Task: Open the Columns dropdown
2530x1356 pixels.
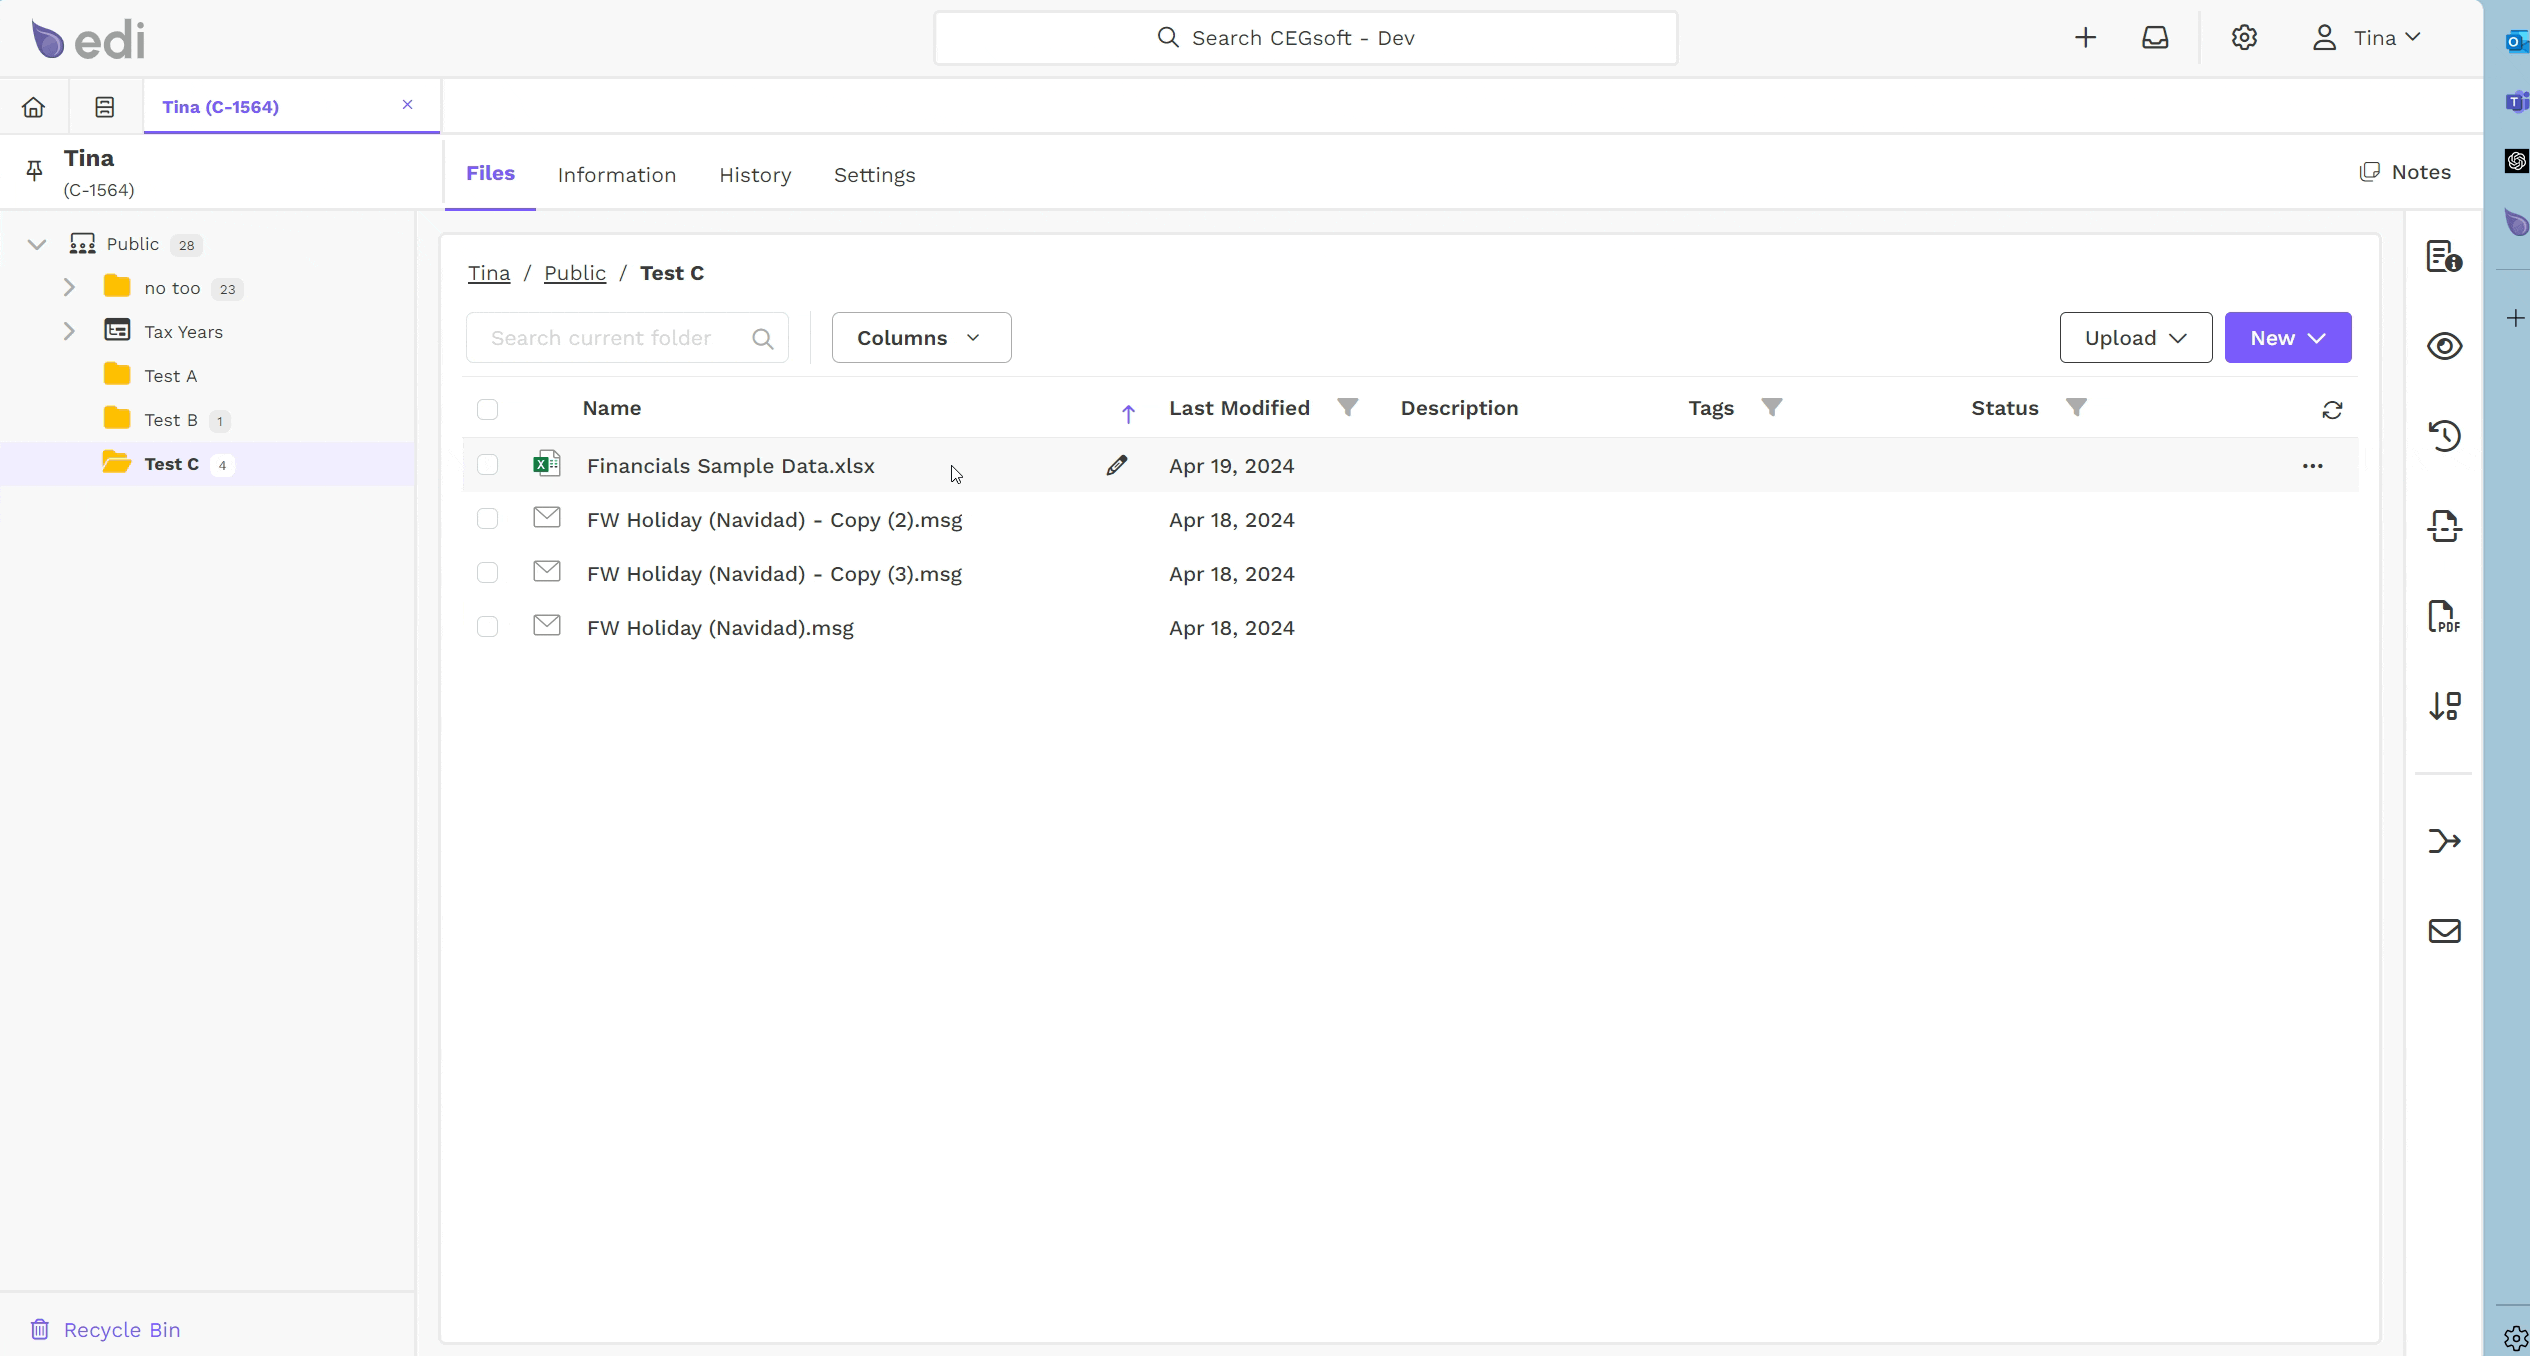Action: tap(921, 338)
